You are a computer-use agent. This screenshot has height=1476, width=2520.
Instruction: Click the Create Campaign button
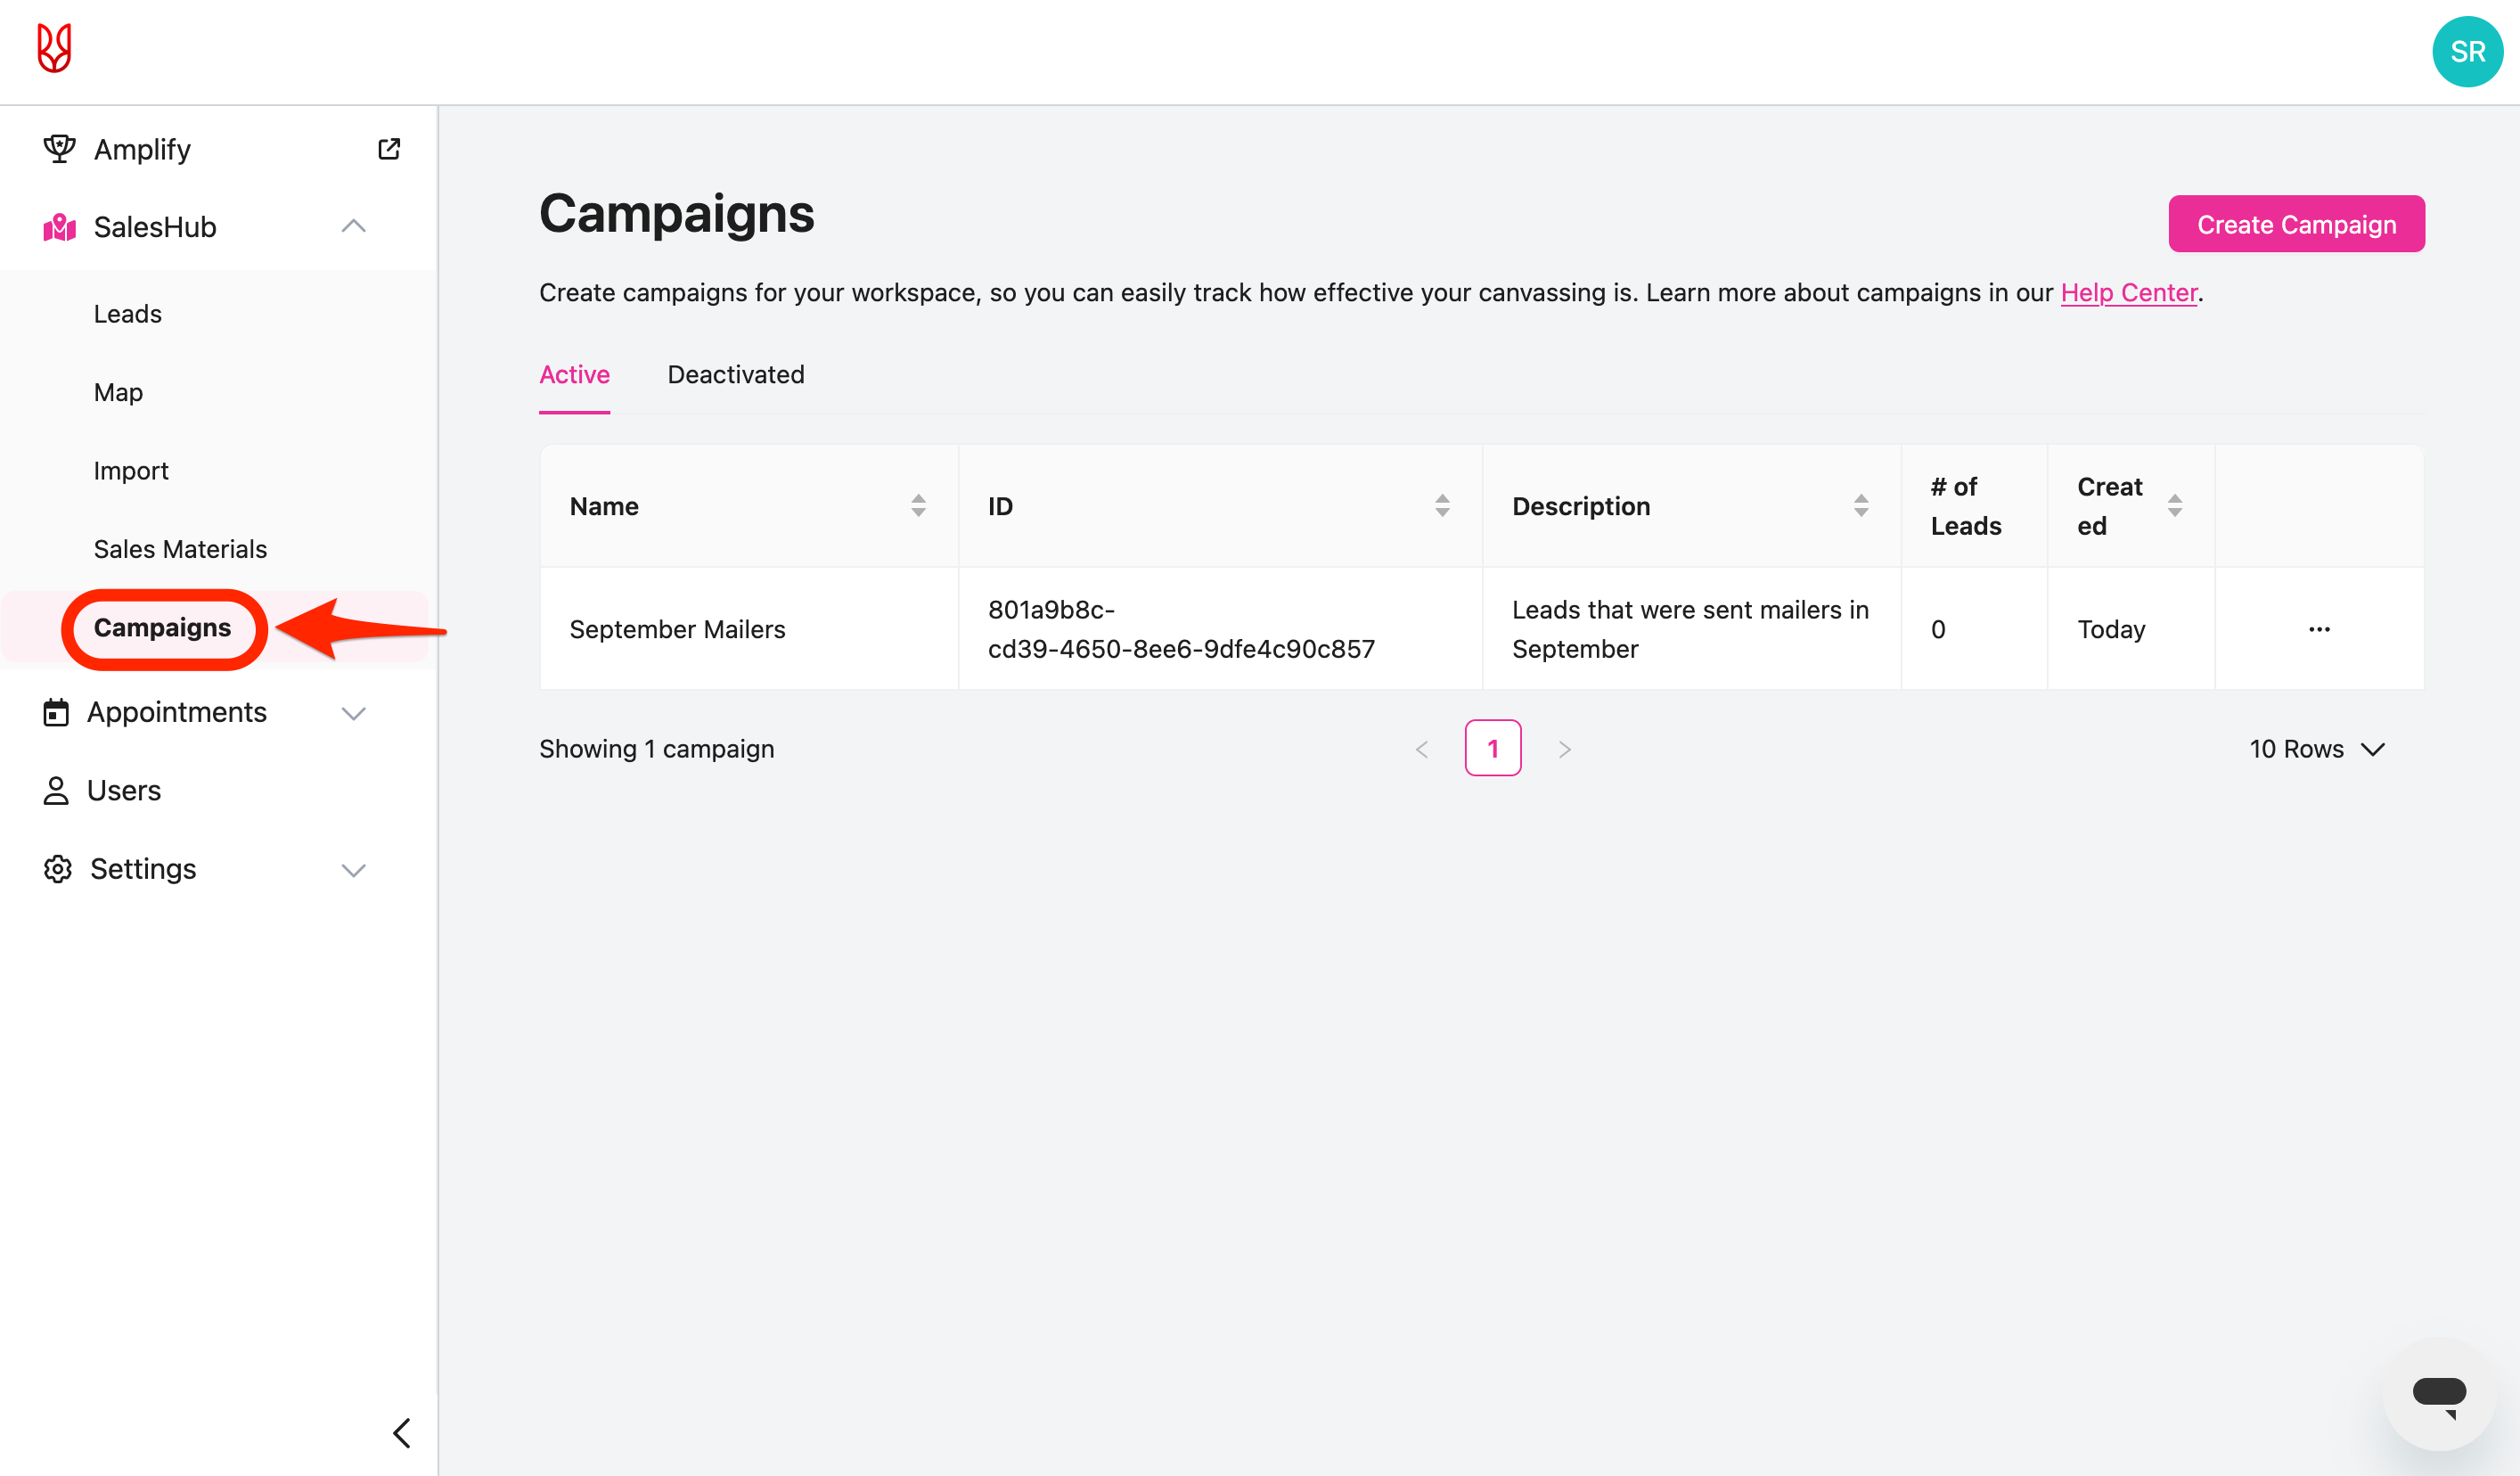pos(2296,224)
